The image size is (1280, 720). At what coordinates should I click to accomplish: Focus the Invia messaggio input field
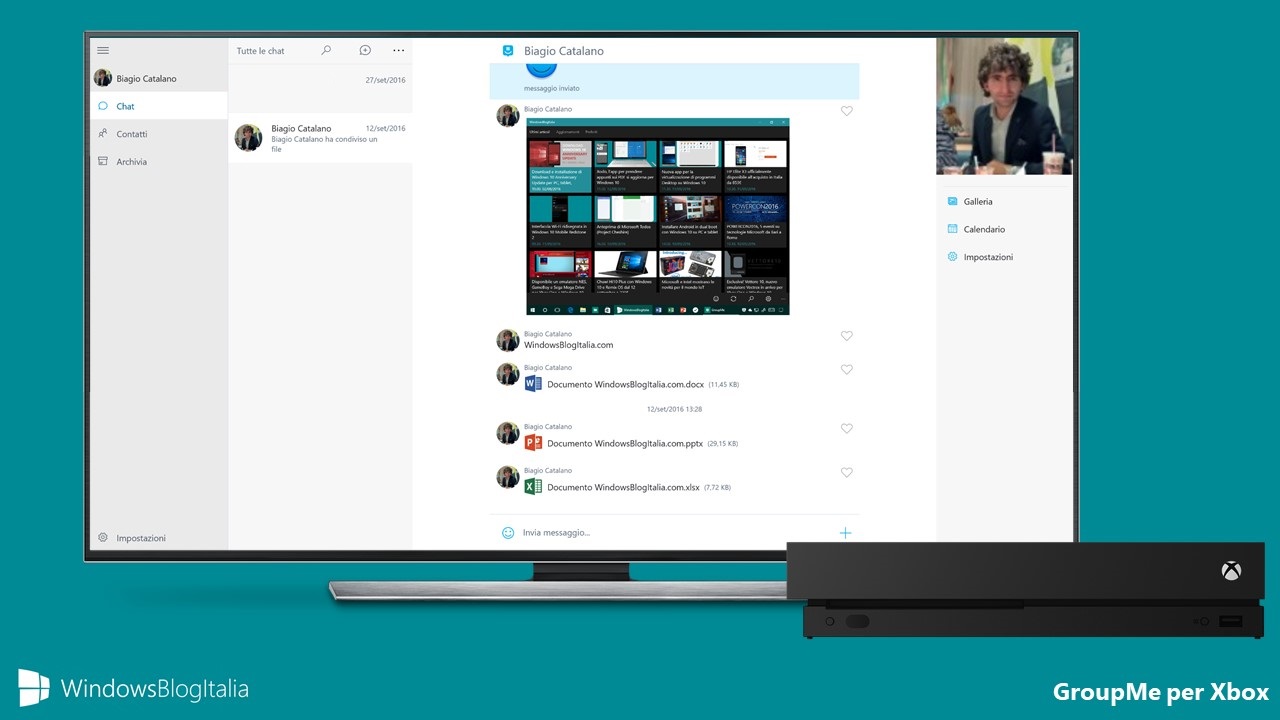click(675, 533)
